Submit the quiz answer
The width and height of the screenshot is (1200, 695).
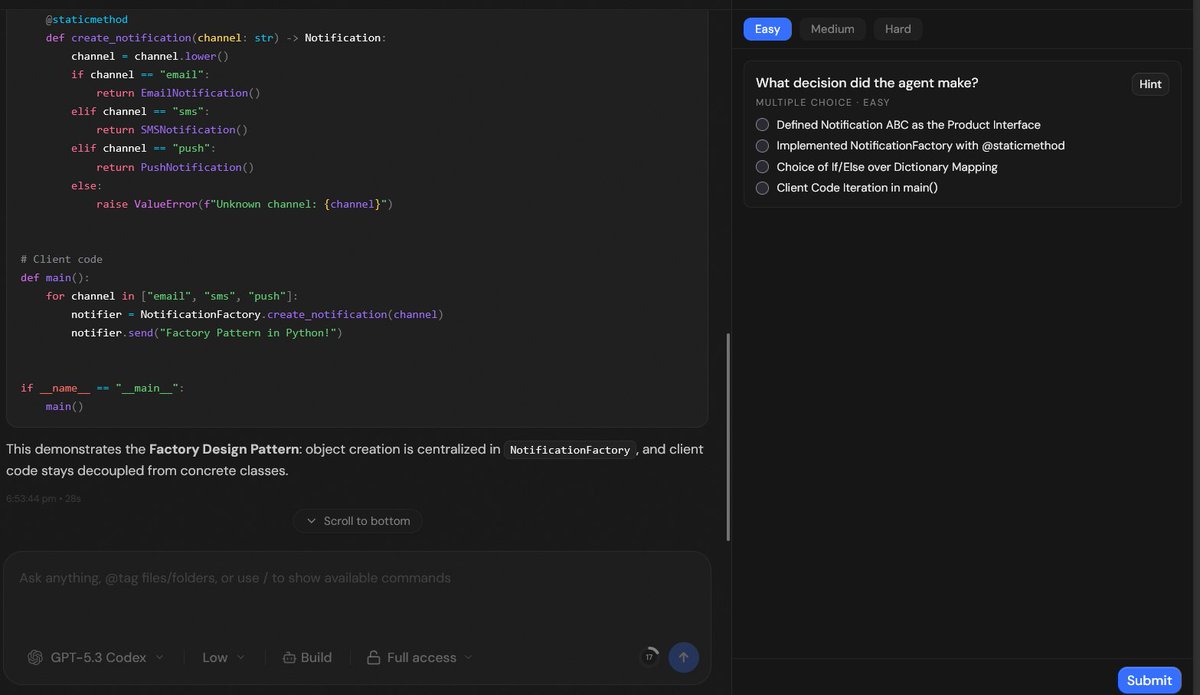click(x=1149, y=680)
